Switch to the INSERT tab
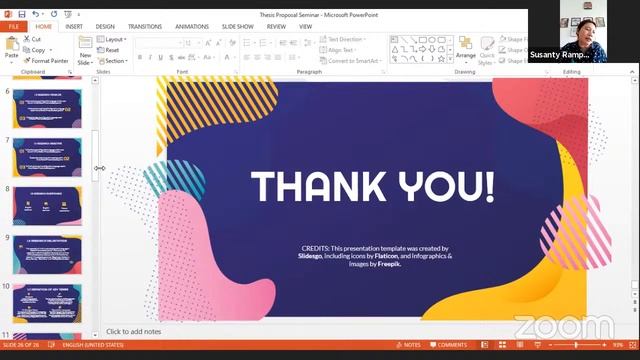Viewport: 640px width, 360px height. click(74, 27)
